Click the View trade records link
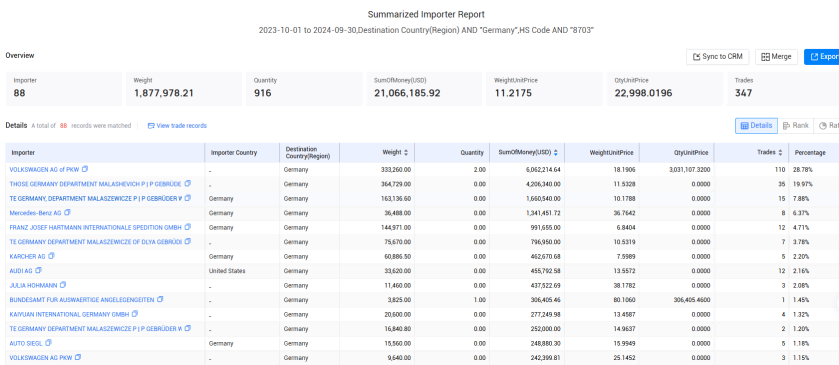 pyautogui.click(x=177, y=126)
